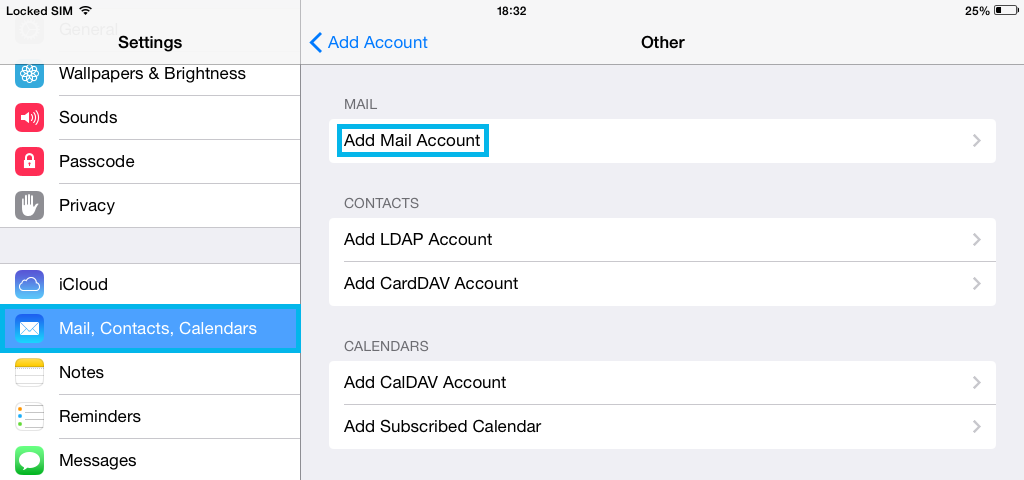Open the Add LDAP Account chevron arrow
1024x480 pixels.
pyautogui.click(x=977, y=240)
